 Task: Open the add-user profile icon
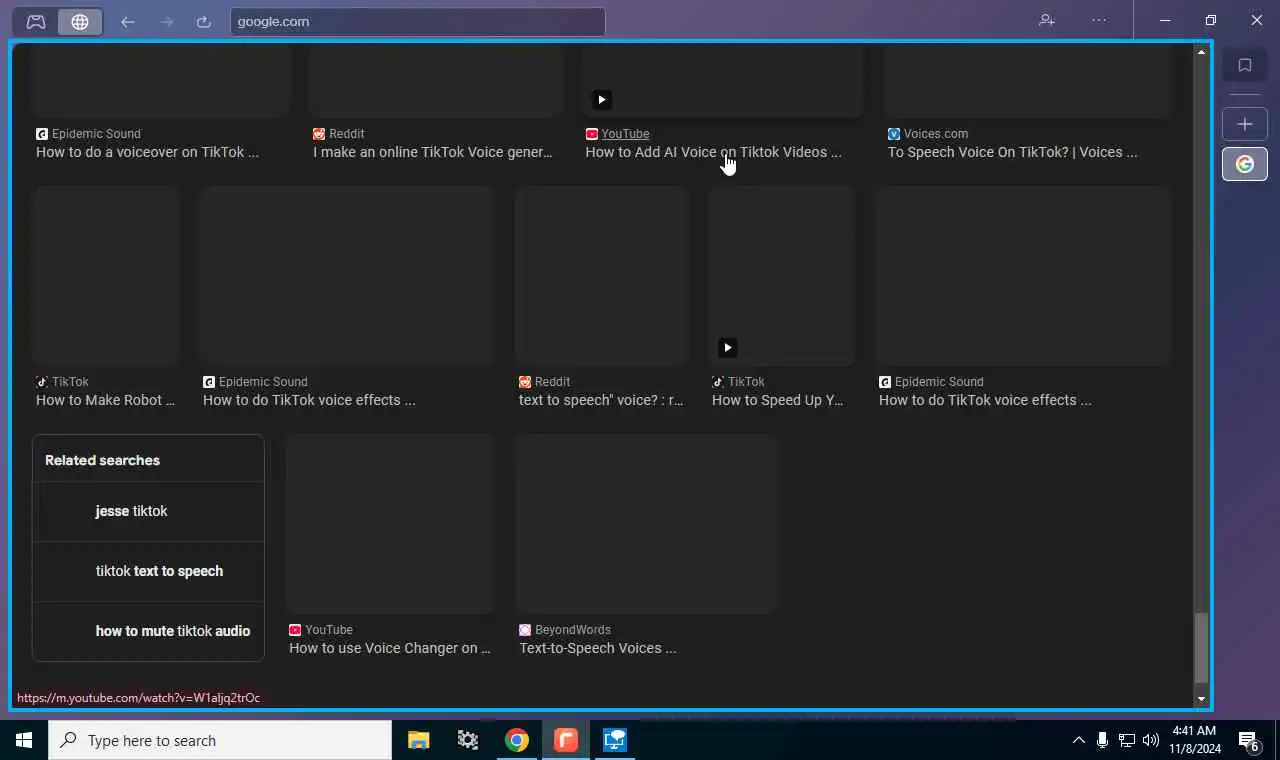[1047, 20]
